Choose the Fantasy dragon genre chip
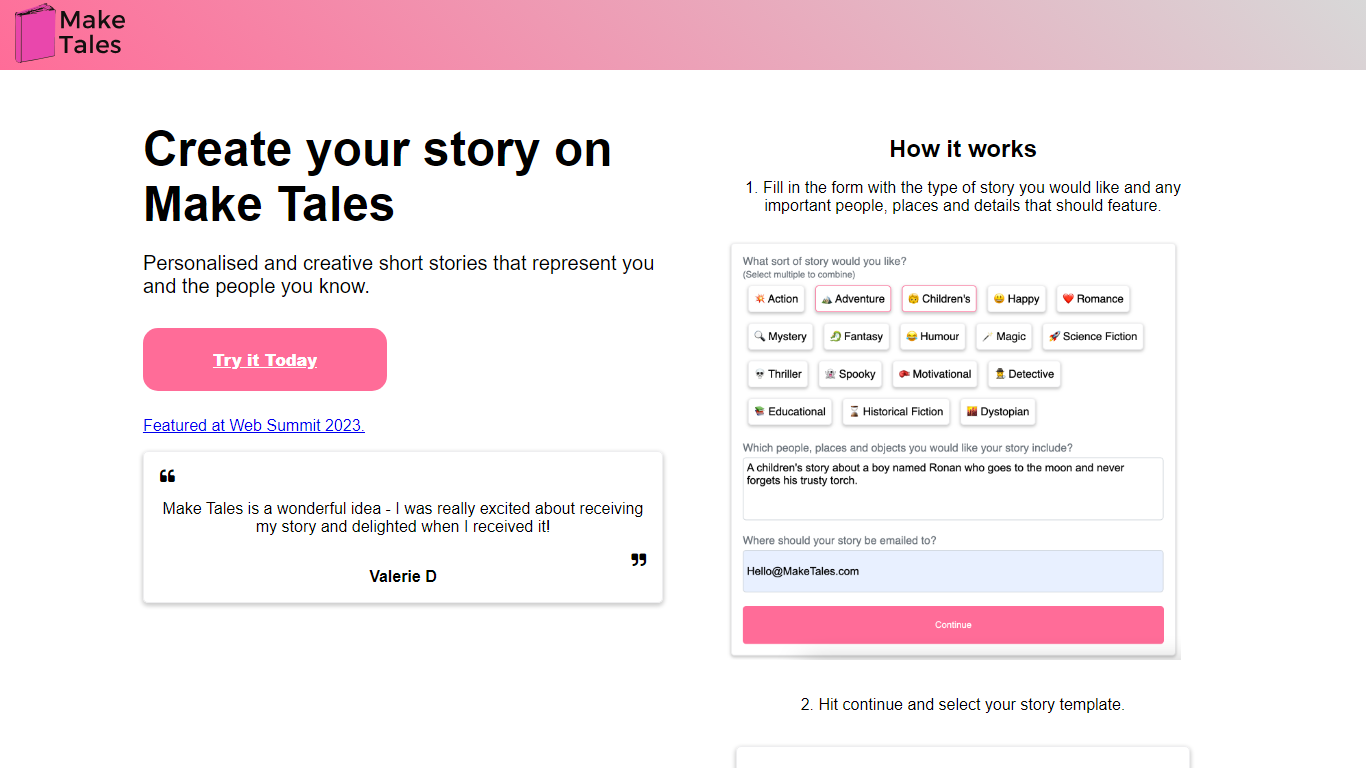The image size is (1366, 768). point(856,337)
